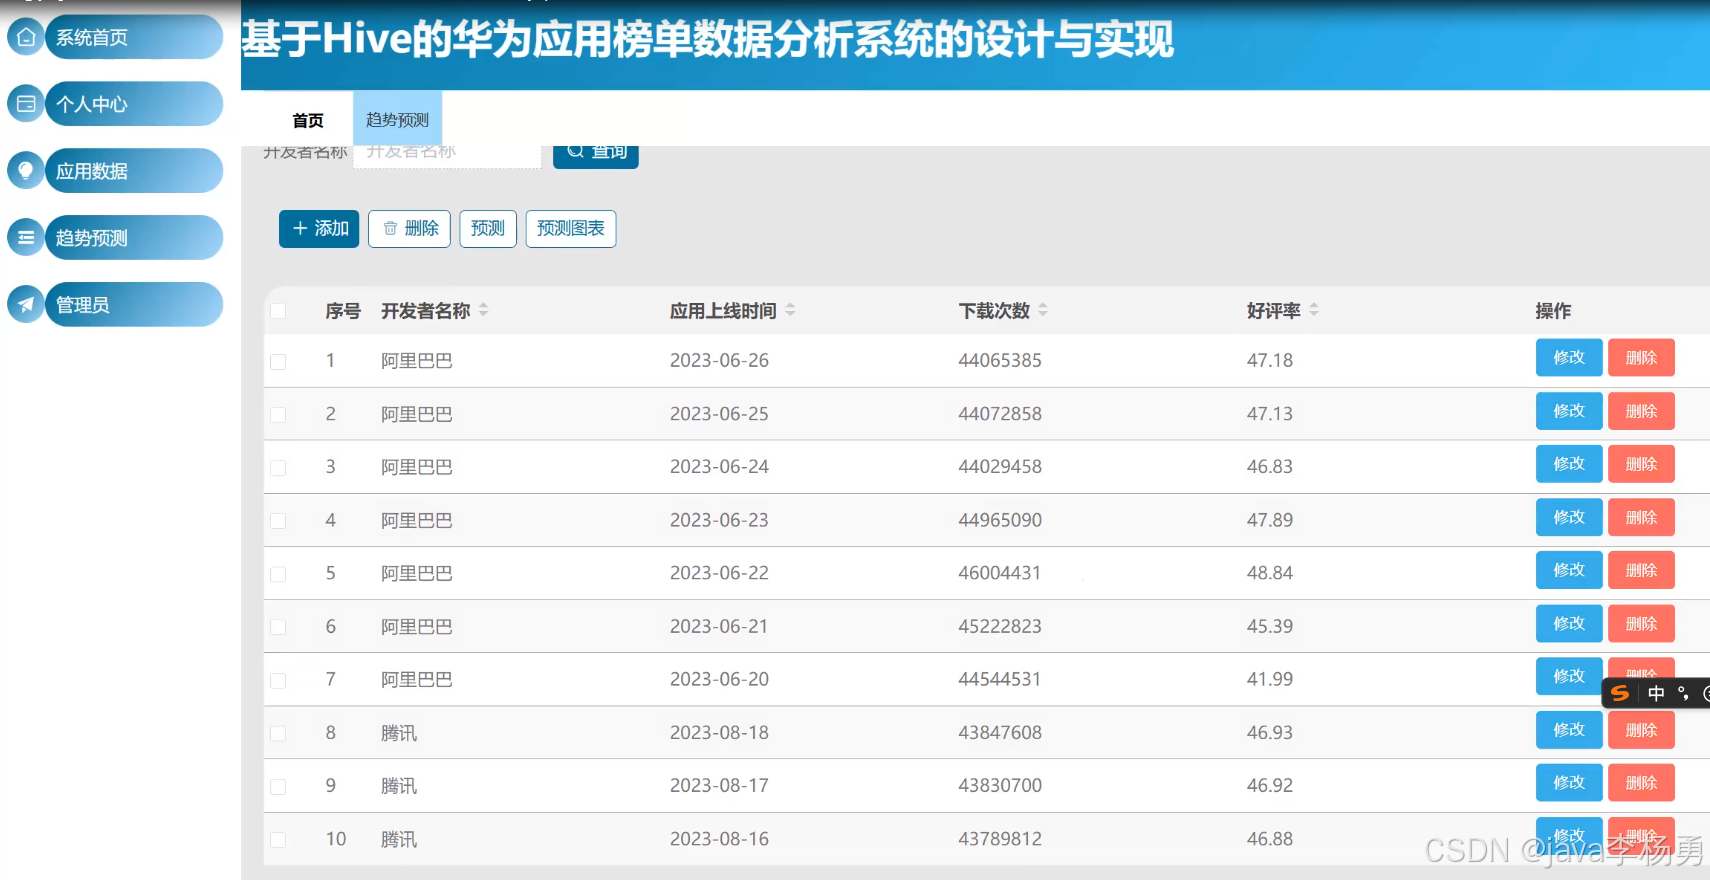Click 删除 for the 2023-08-17 row
This screenshot has height=880, width=1710.
(1641, 783)
